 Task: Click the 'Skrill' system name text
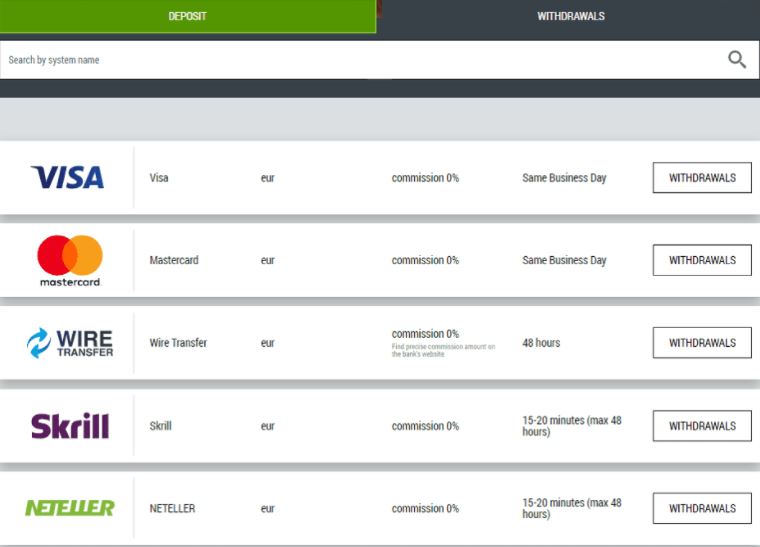[160, 426]
